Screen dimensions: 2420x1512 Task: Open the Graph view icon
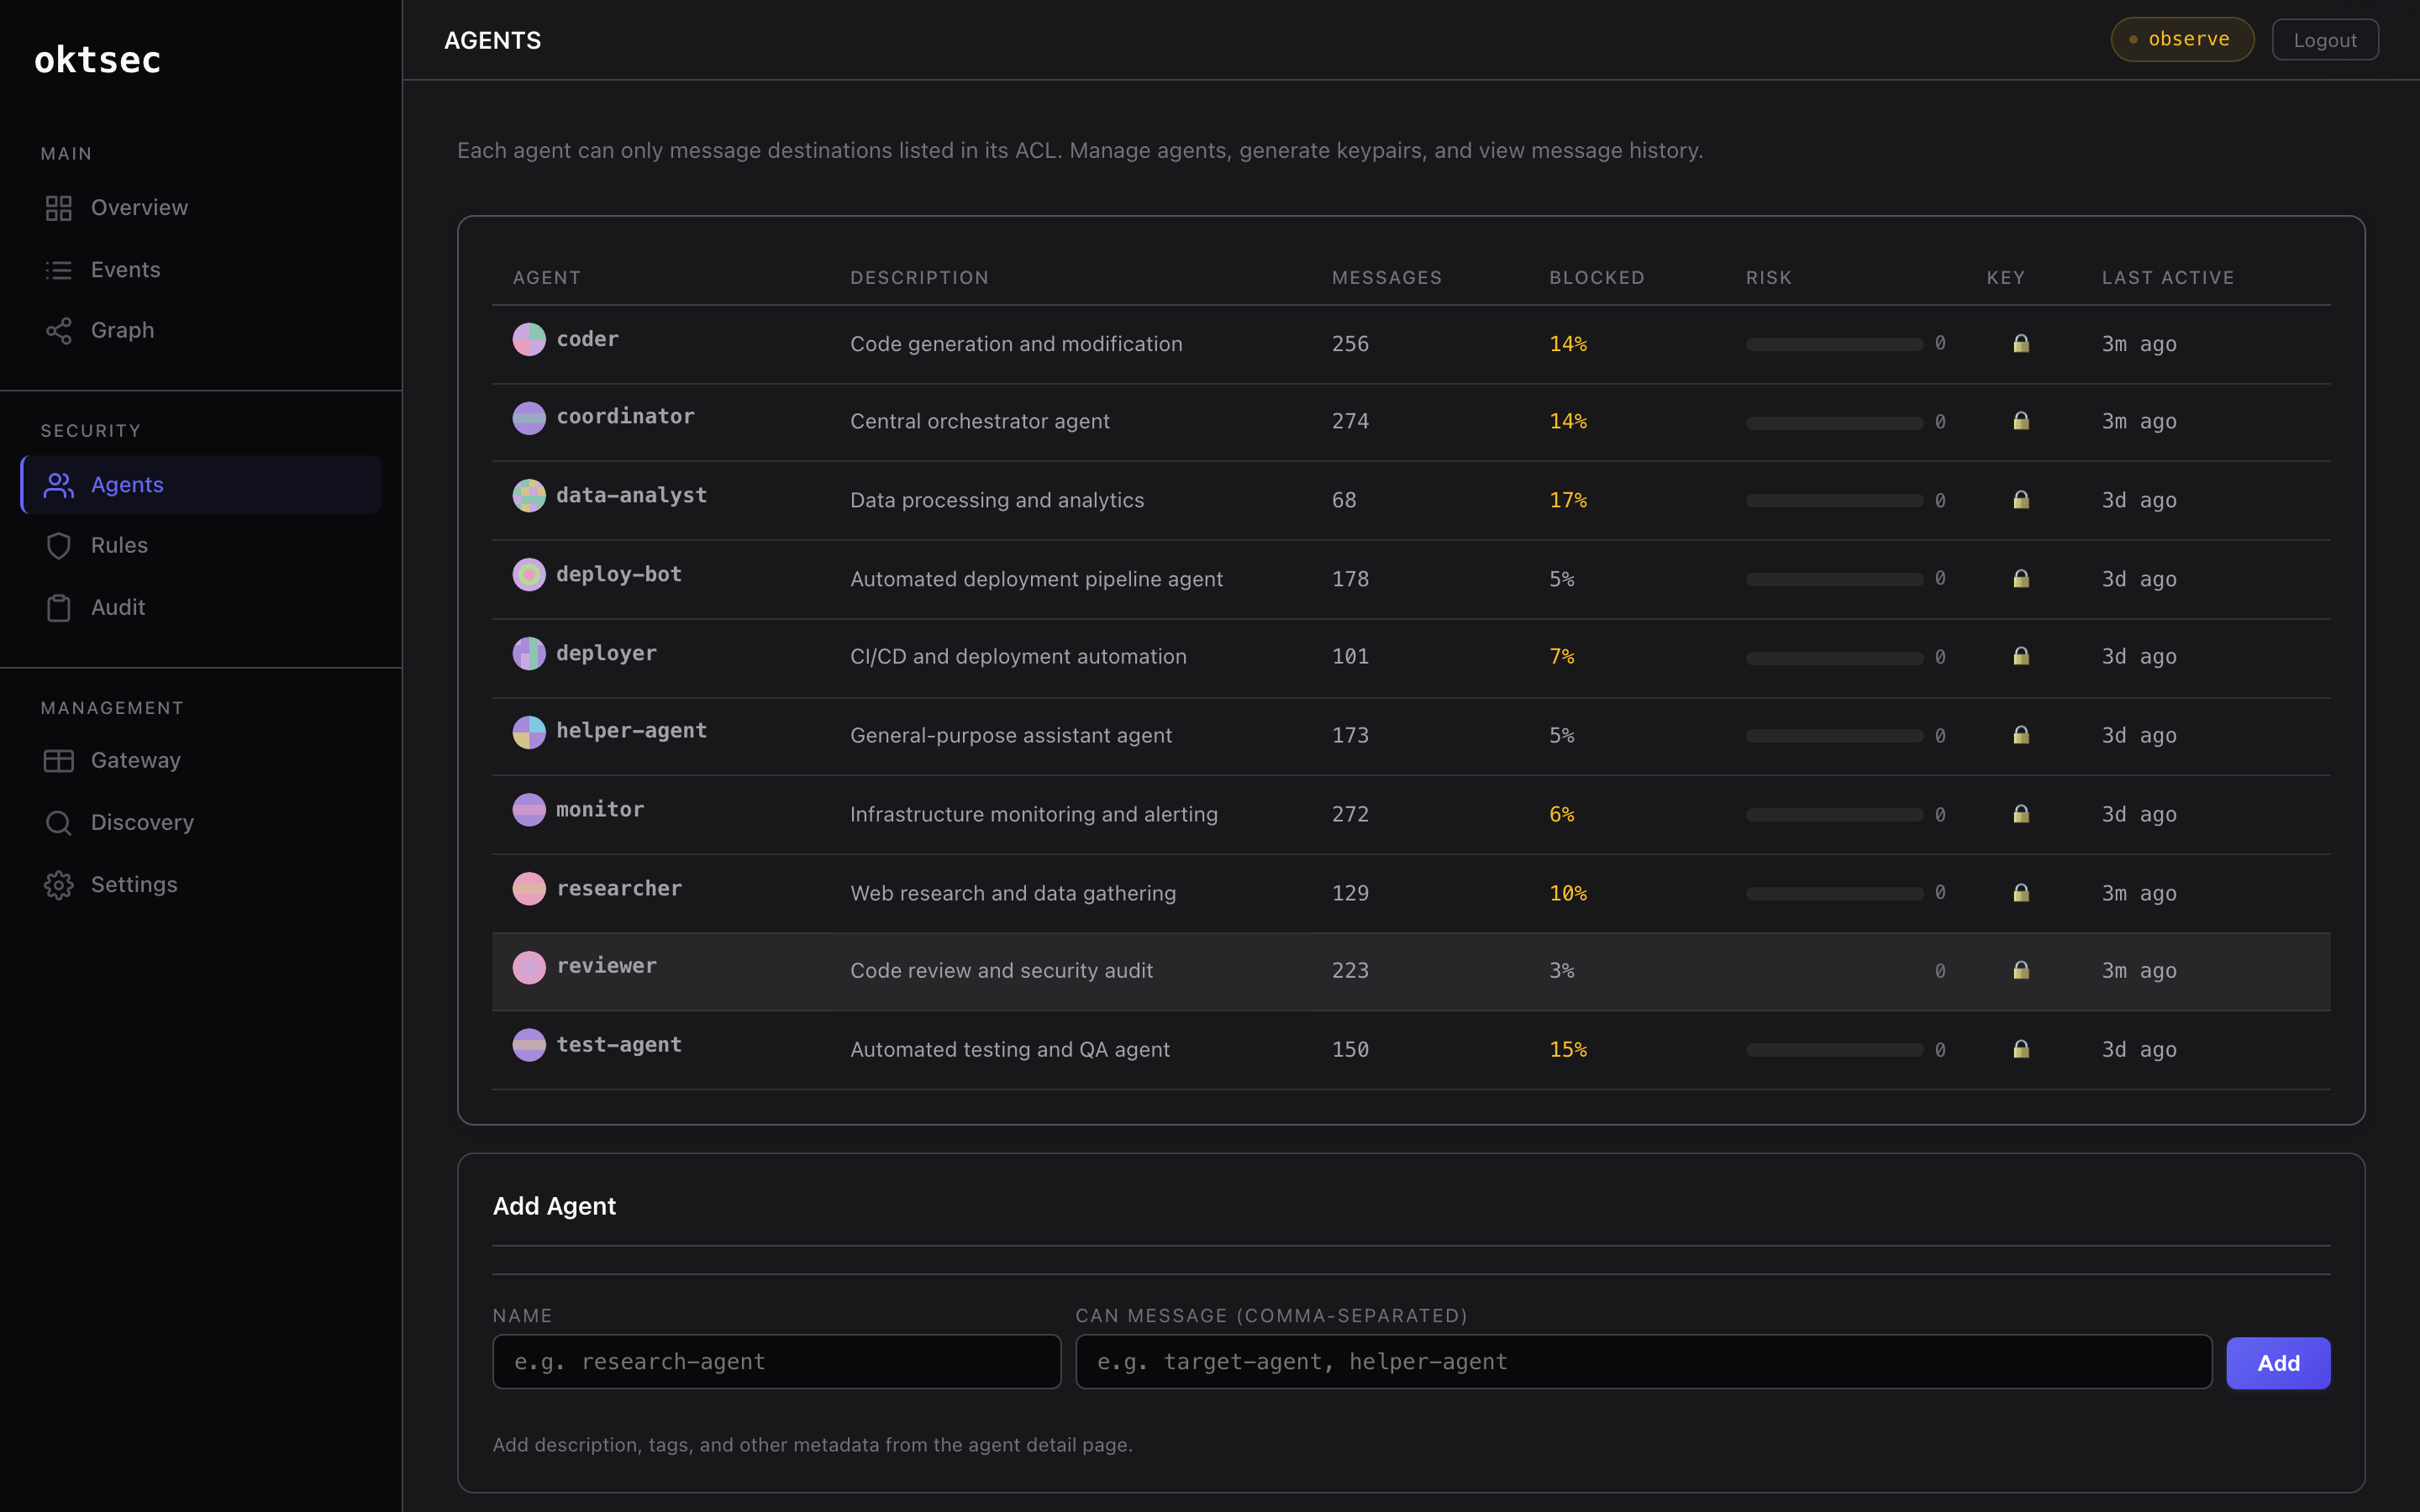tap(58, 331)
